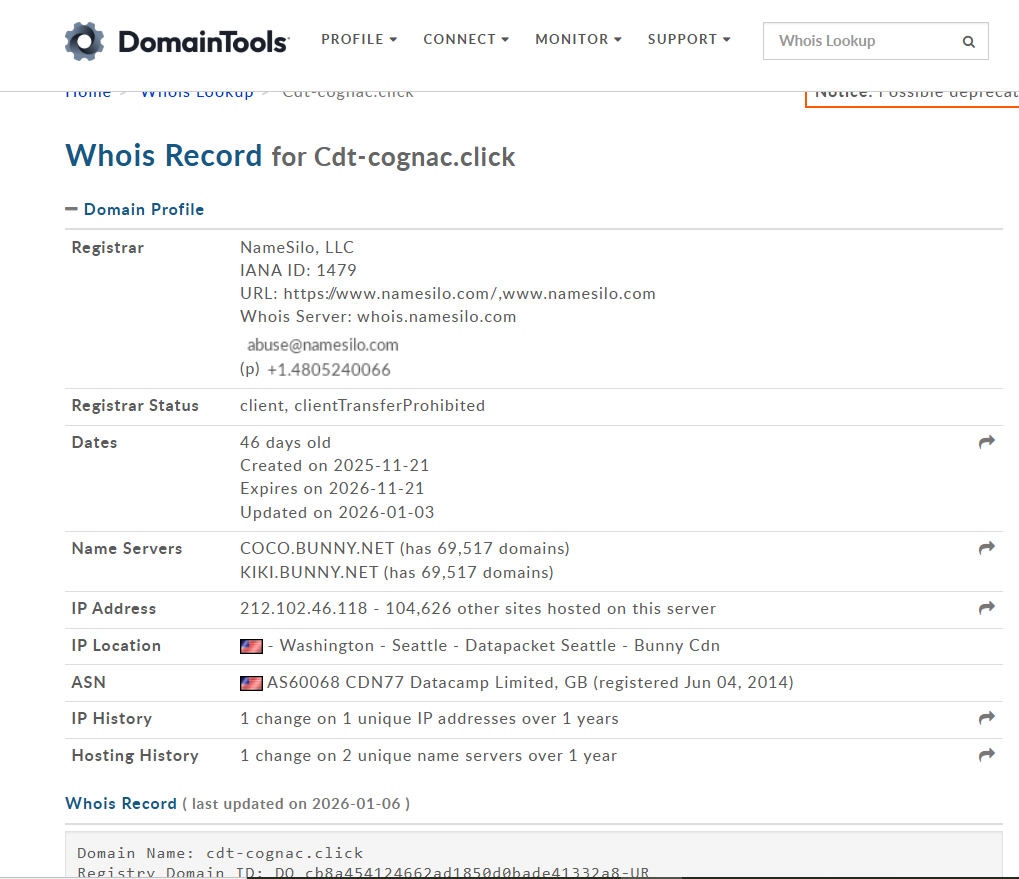Click the arrow icon in IP Address row
The width and height of the screenshot is (1019, 879).
point(986,608)
